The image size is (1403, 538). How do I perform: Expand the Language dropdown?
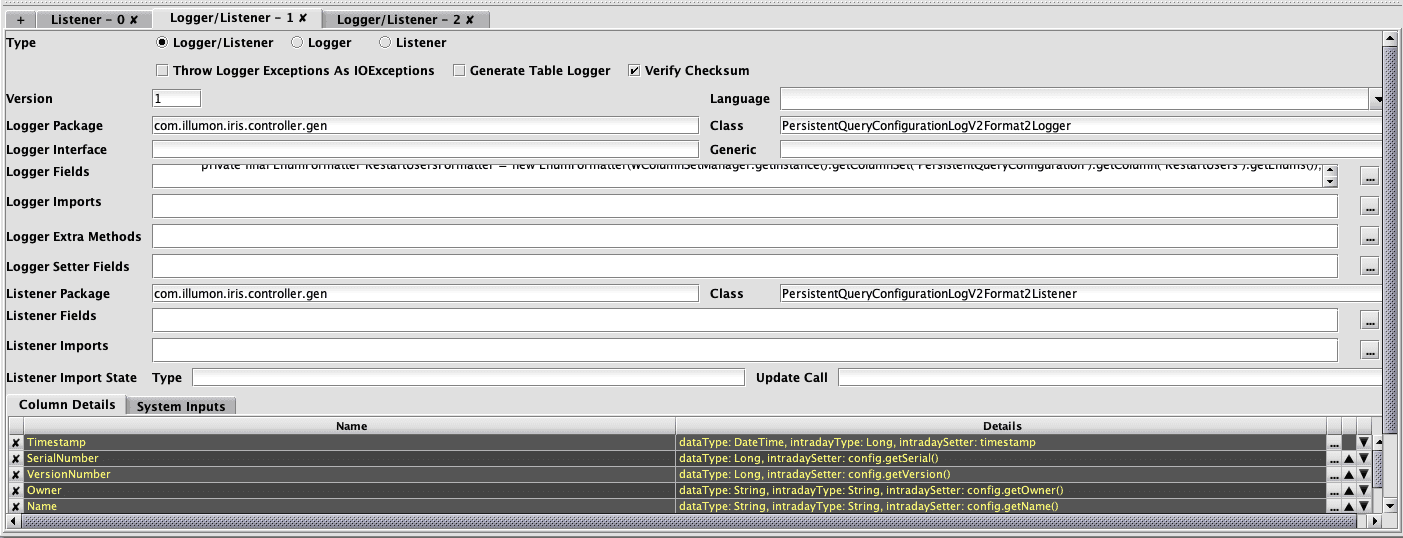[1376, 99]
